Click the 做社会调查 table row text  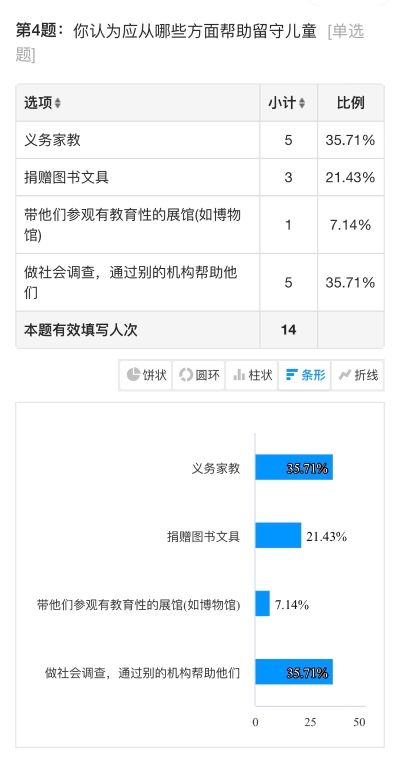(x=131, y=282)
